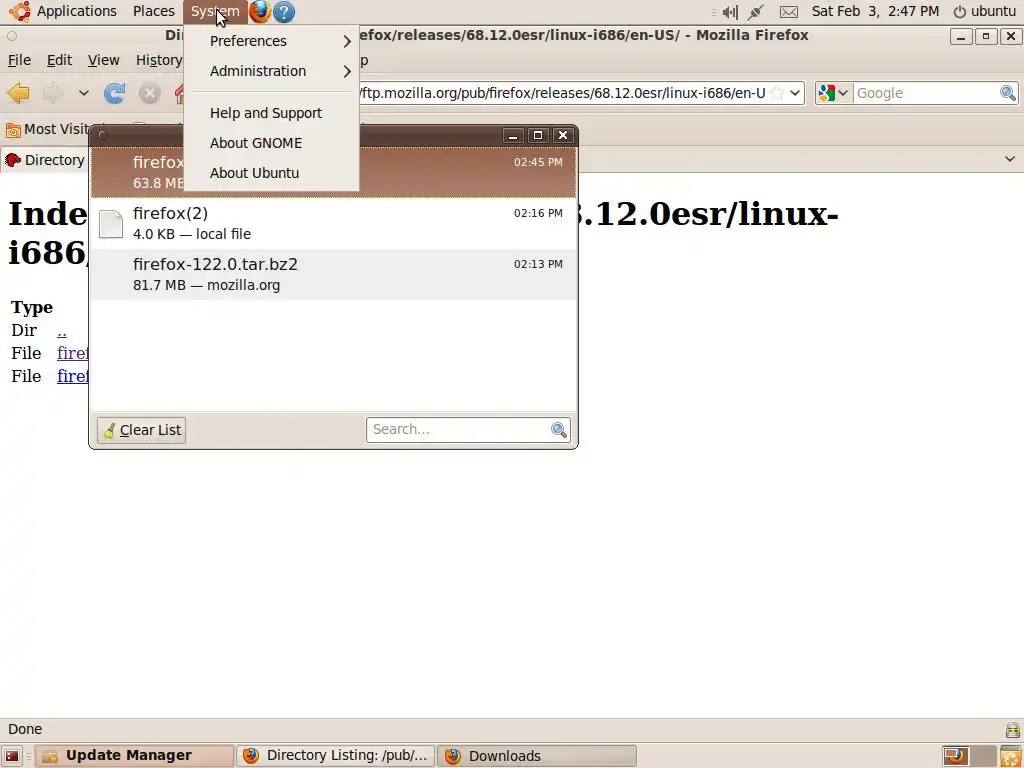1024x768 pixels.
Task: Click the trash icon in bottom panel
Action: click(x=1011, y=756)
